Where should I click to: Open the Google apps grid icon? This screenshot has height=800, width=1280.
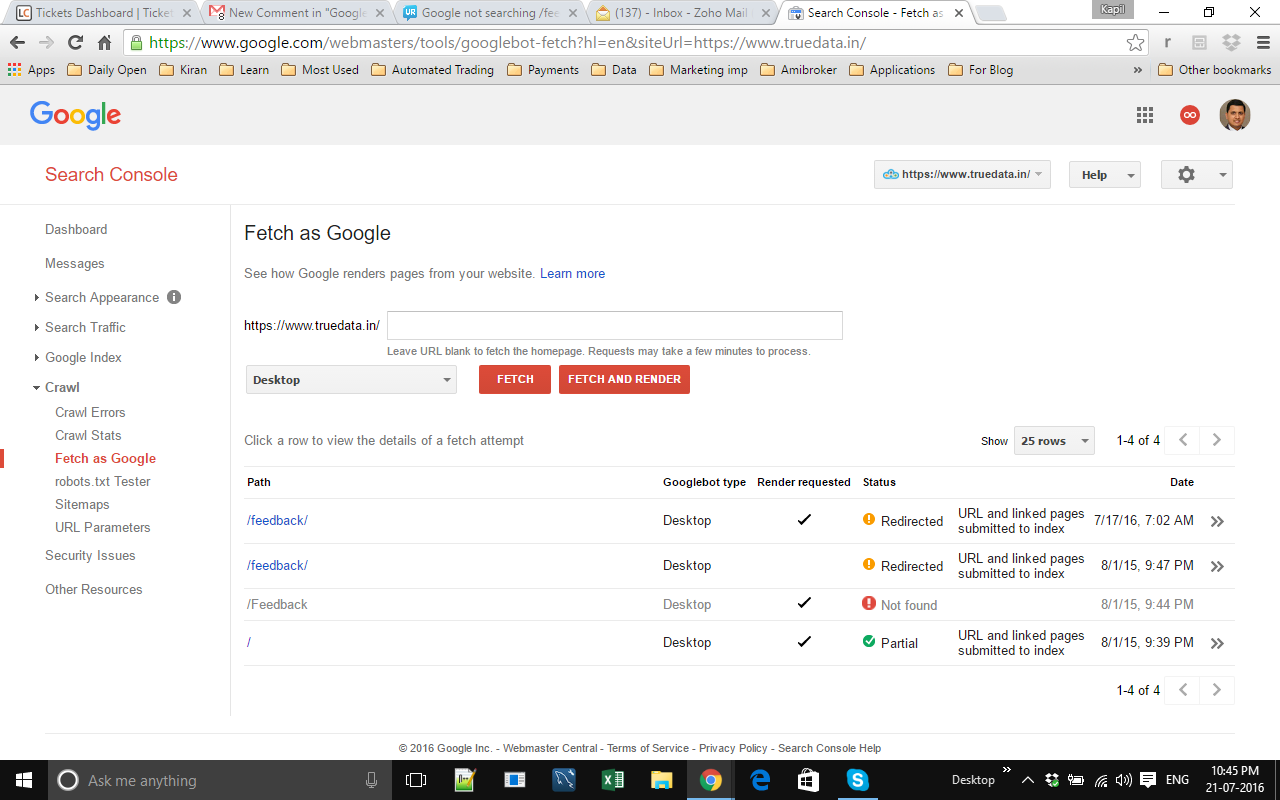coord(1145,115)
